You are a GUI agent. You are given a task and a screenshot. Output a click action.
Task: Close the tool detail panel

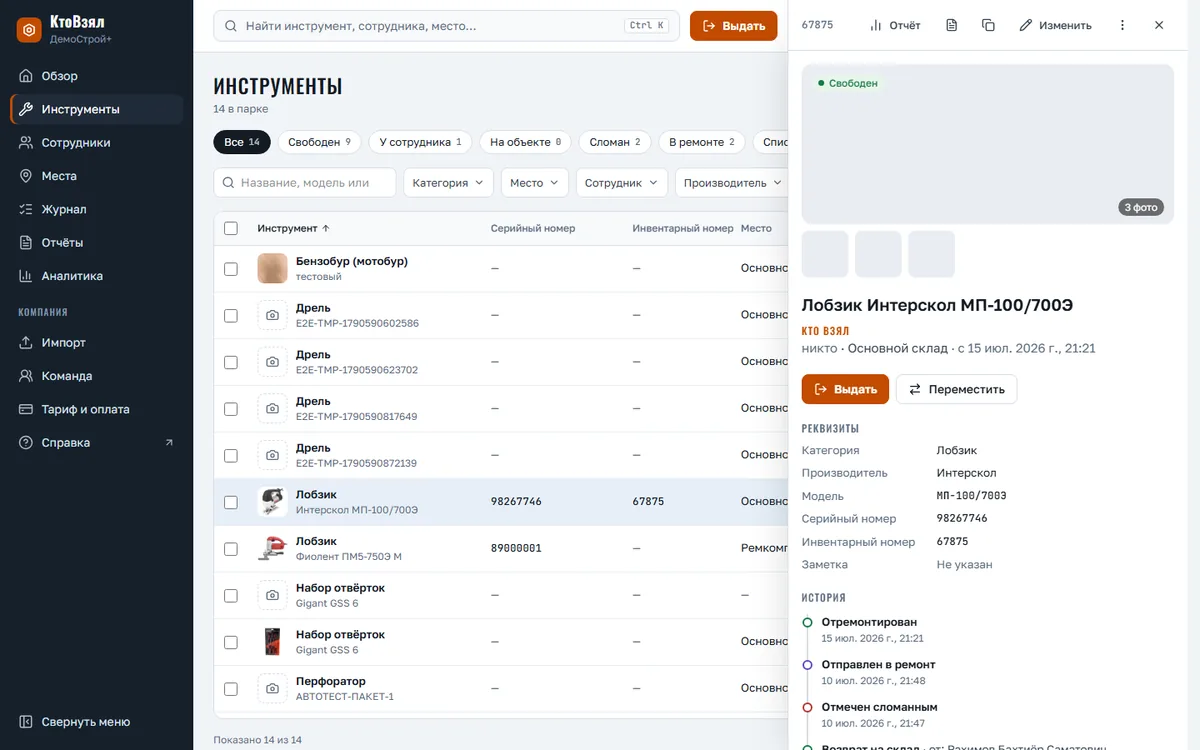click(x=1159, y=25)
